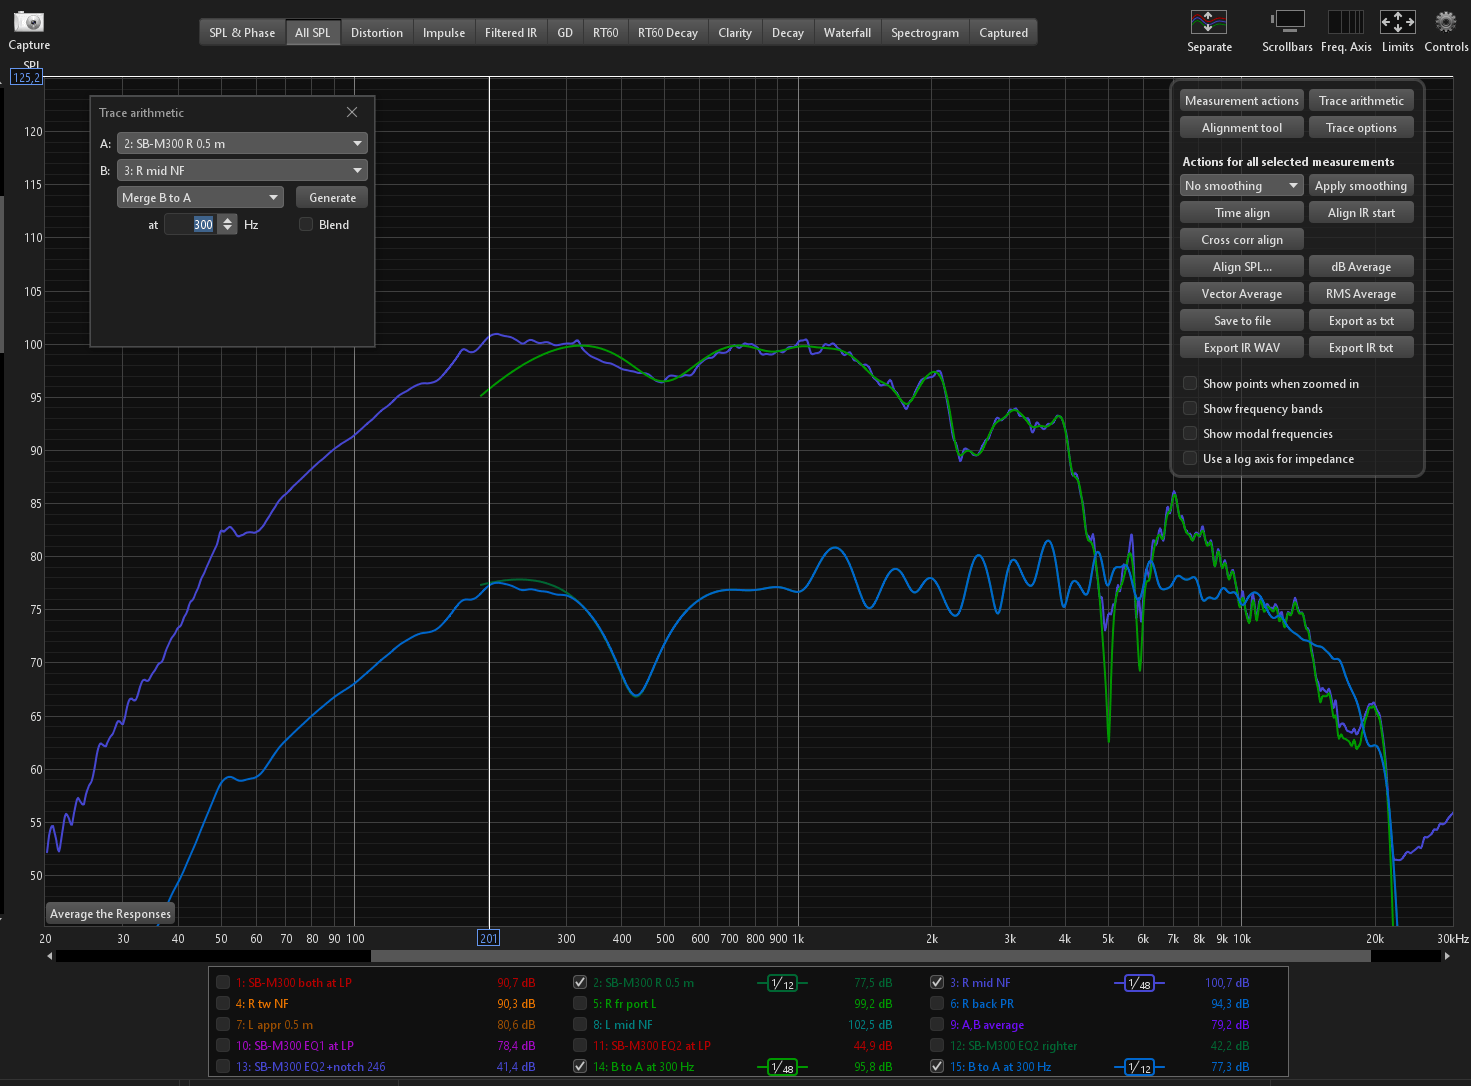The height and width of the screenshot is (1086, 1471).
Task: Click the merge frequency input field
Action: click(x=191, y=224)
